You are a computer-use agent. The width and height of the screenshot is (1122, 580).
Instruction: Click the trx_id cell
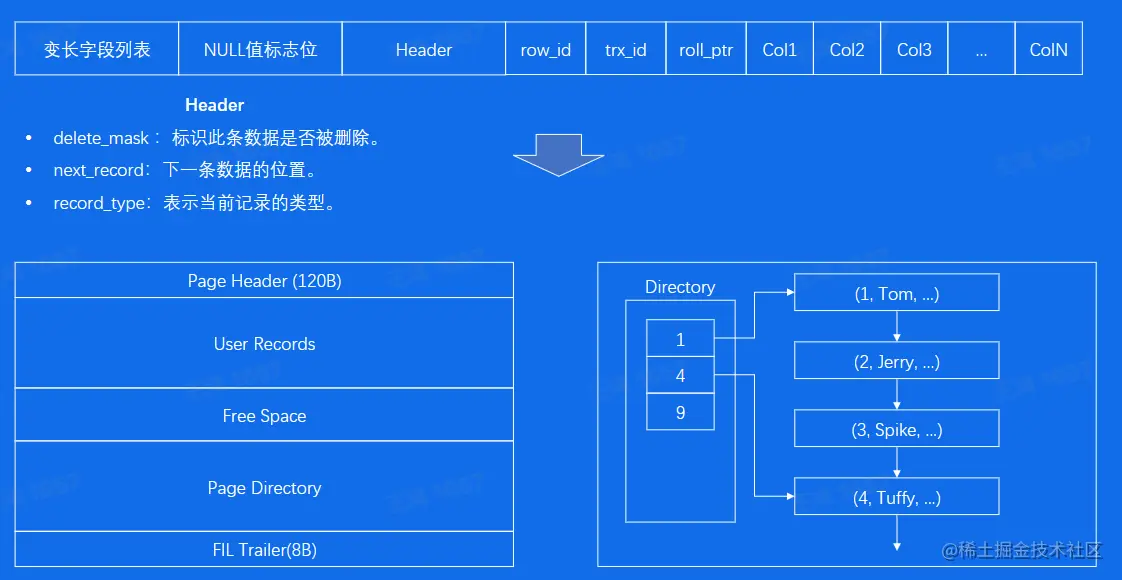pyautogui.click(x=625, y=49)
